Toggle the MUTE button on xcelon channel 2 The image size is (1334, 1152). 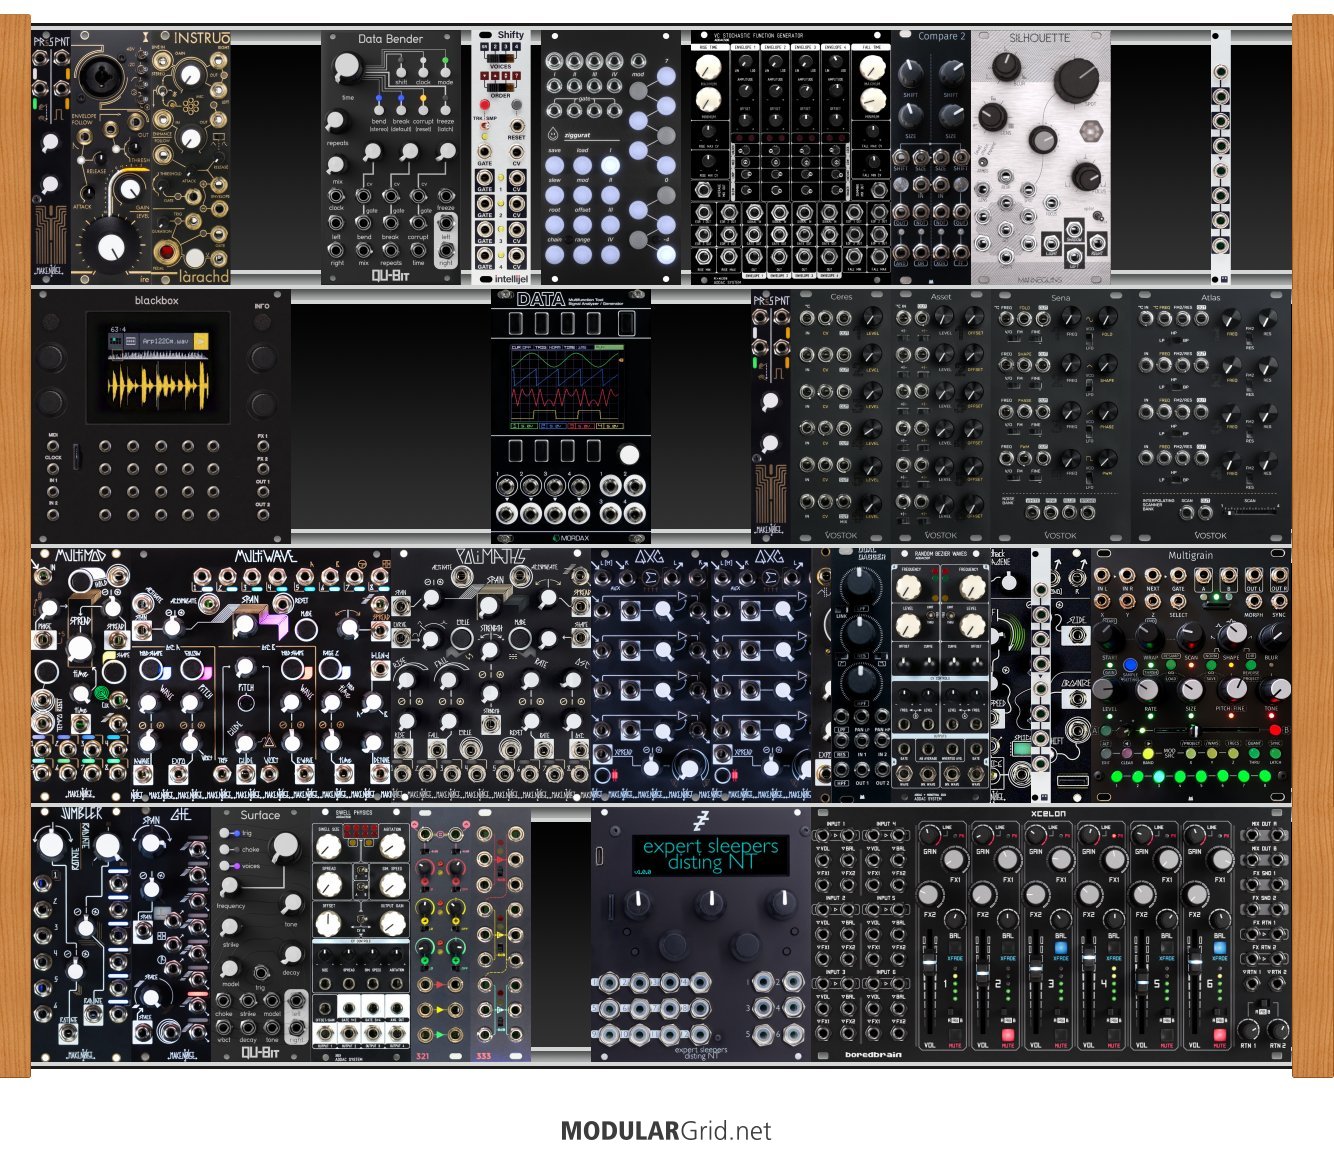pos(1008,1036)
